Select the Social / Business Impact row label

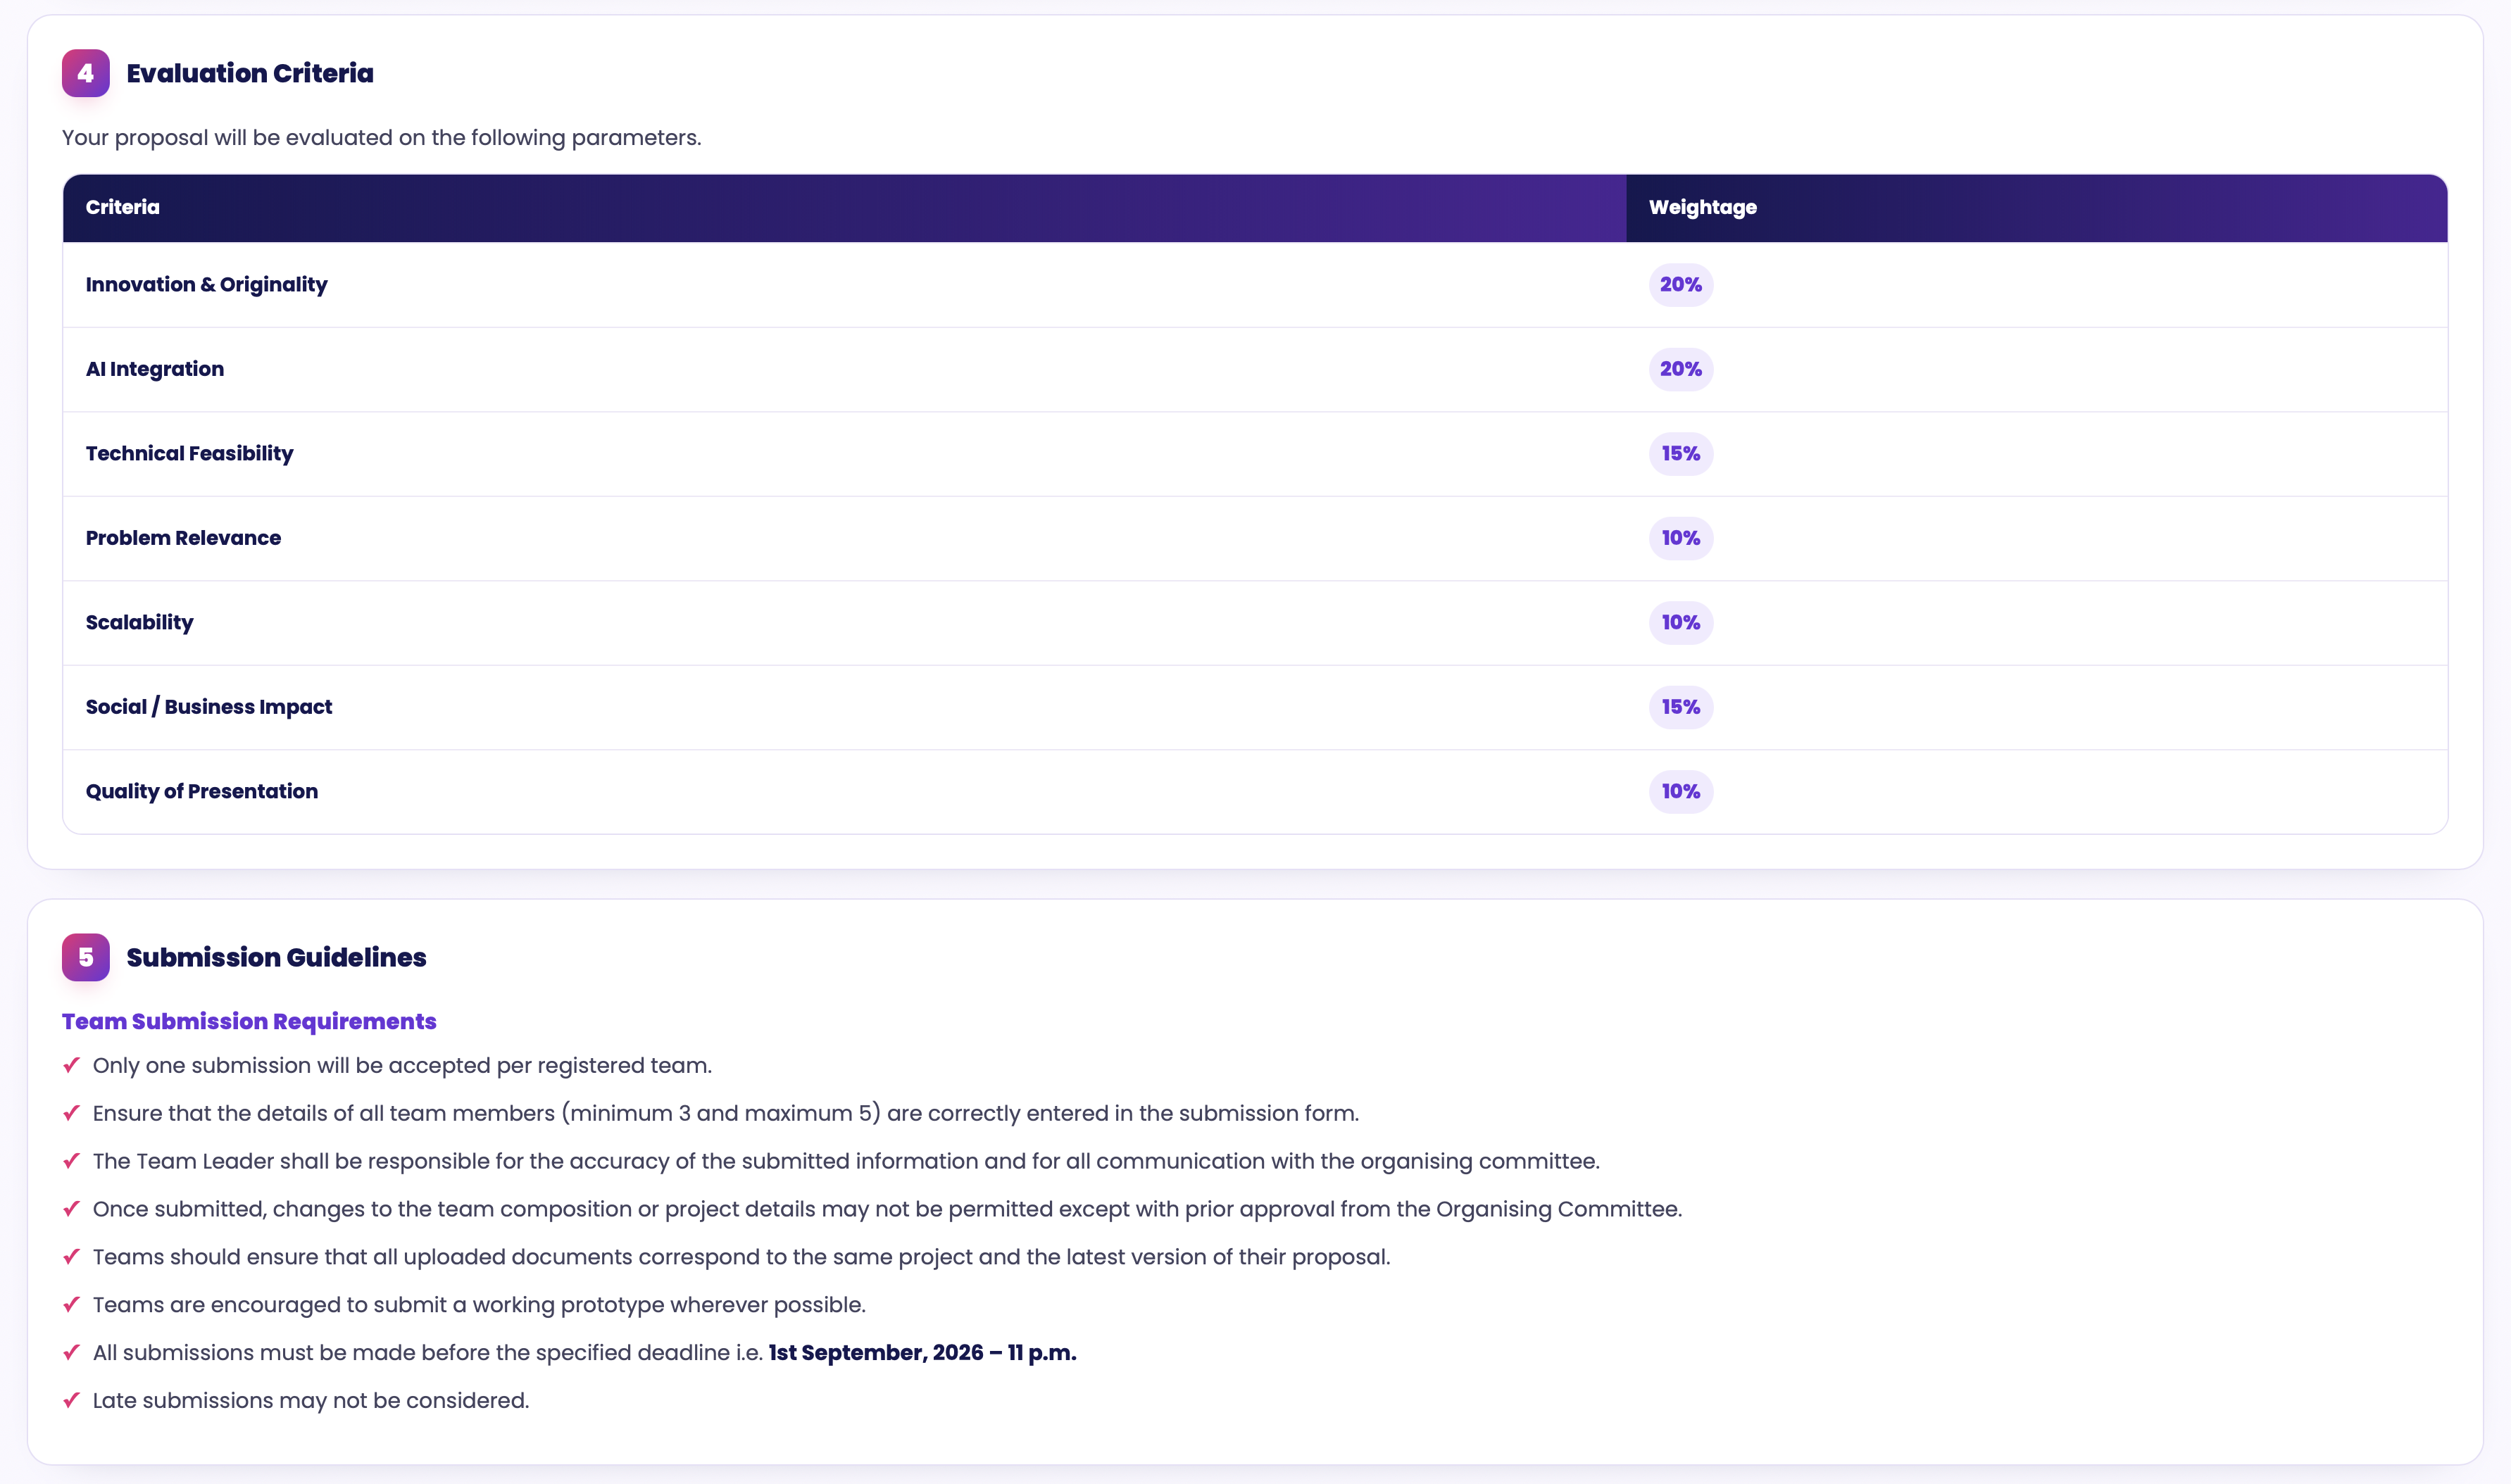pos(209,707)
